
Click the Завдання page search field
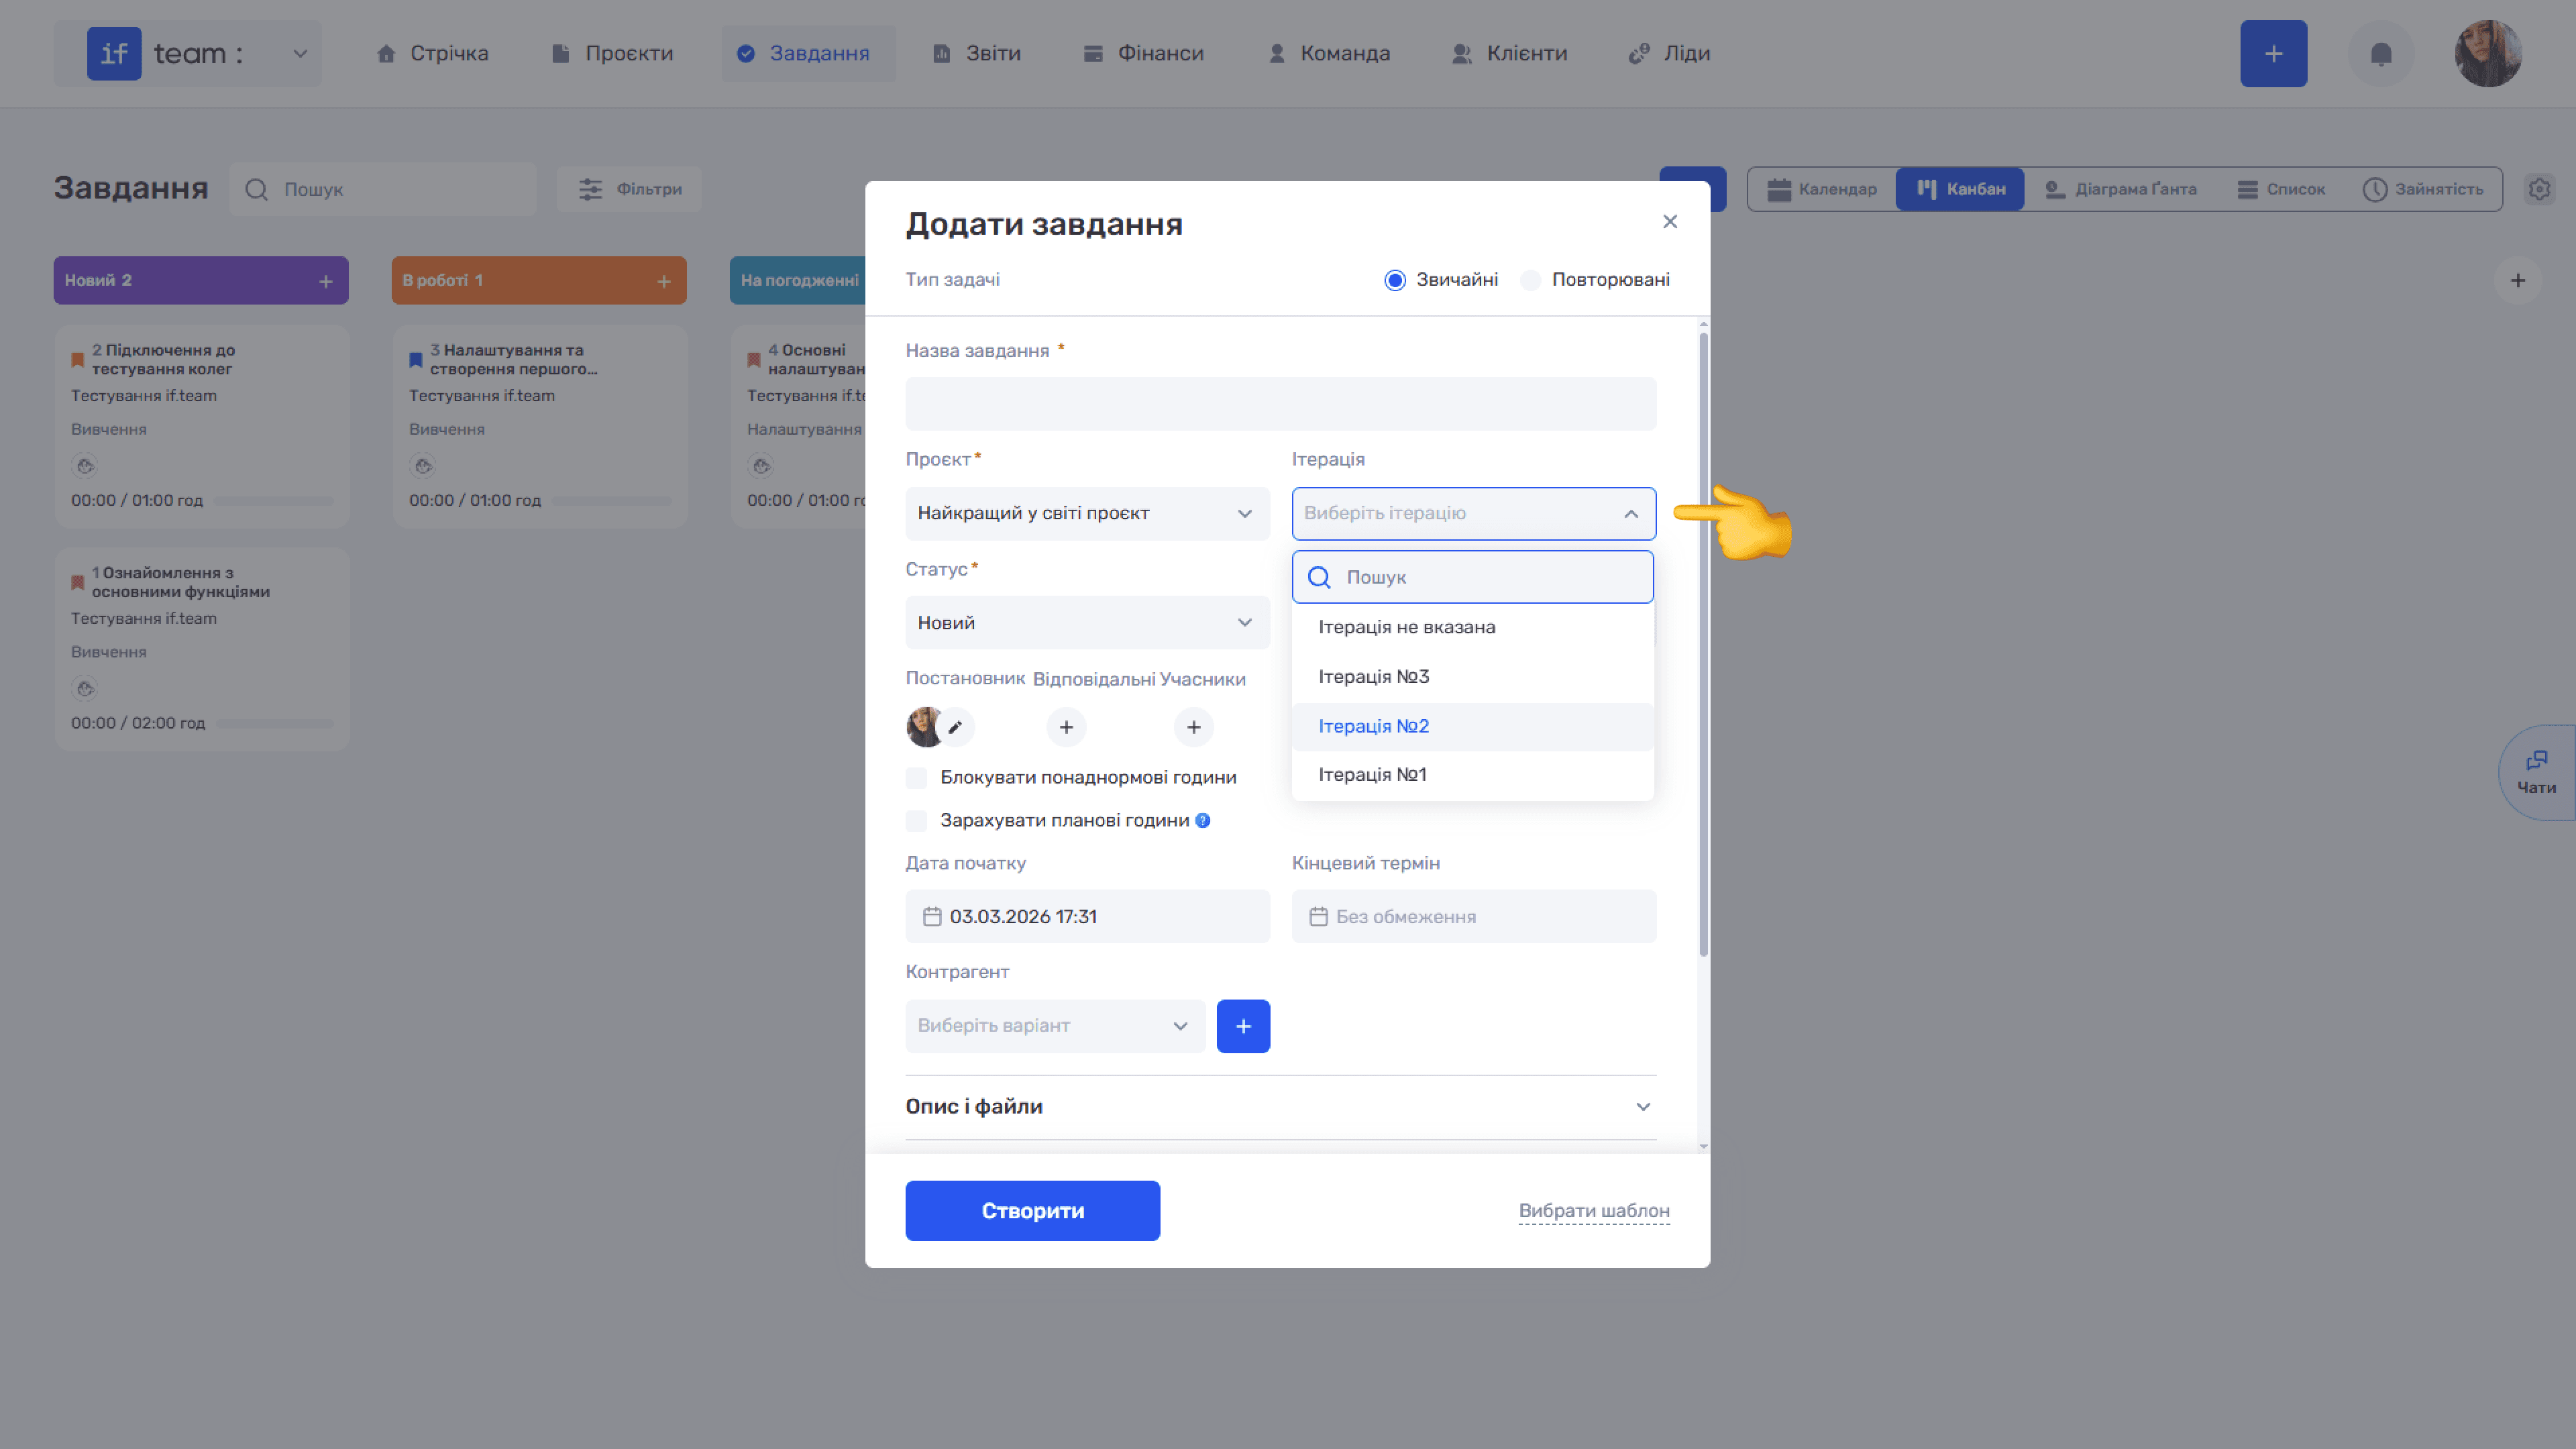click(383, 189)
